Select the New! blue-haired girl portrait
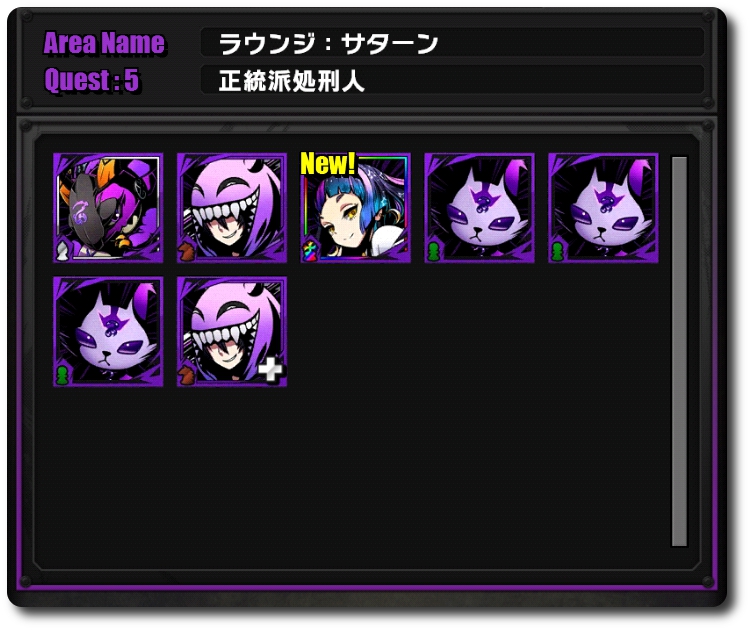750x630 pixels. (355, 208)
